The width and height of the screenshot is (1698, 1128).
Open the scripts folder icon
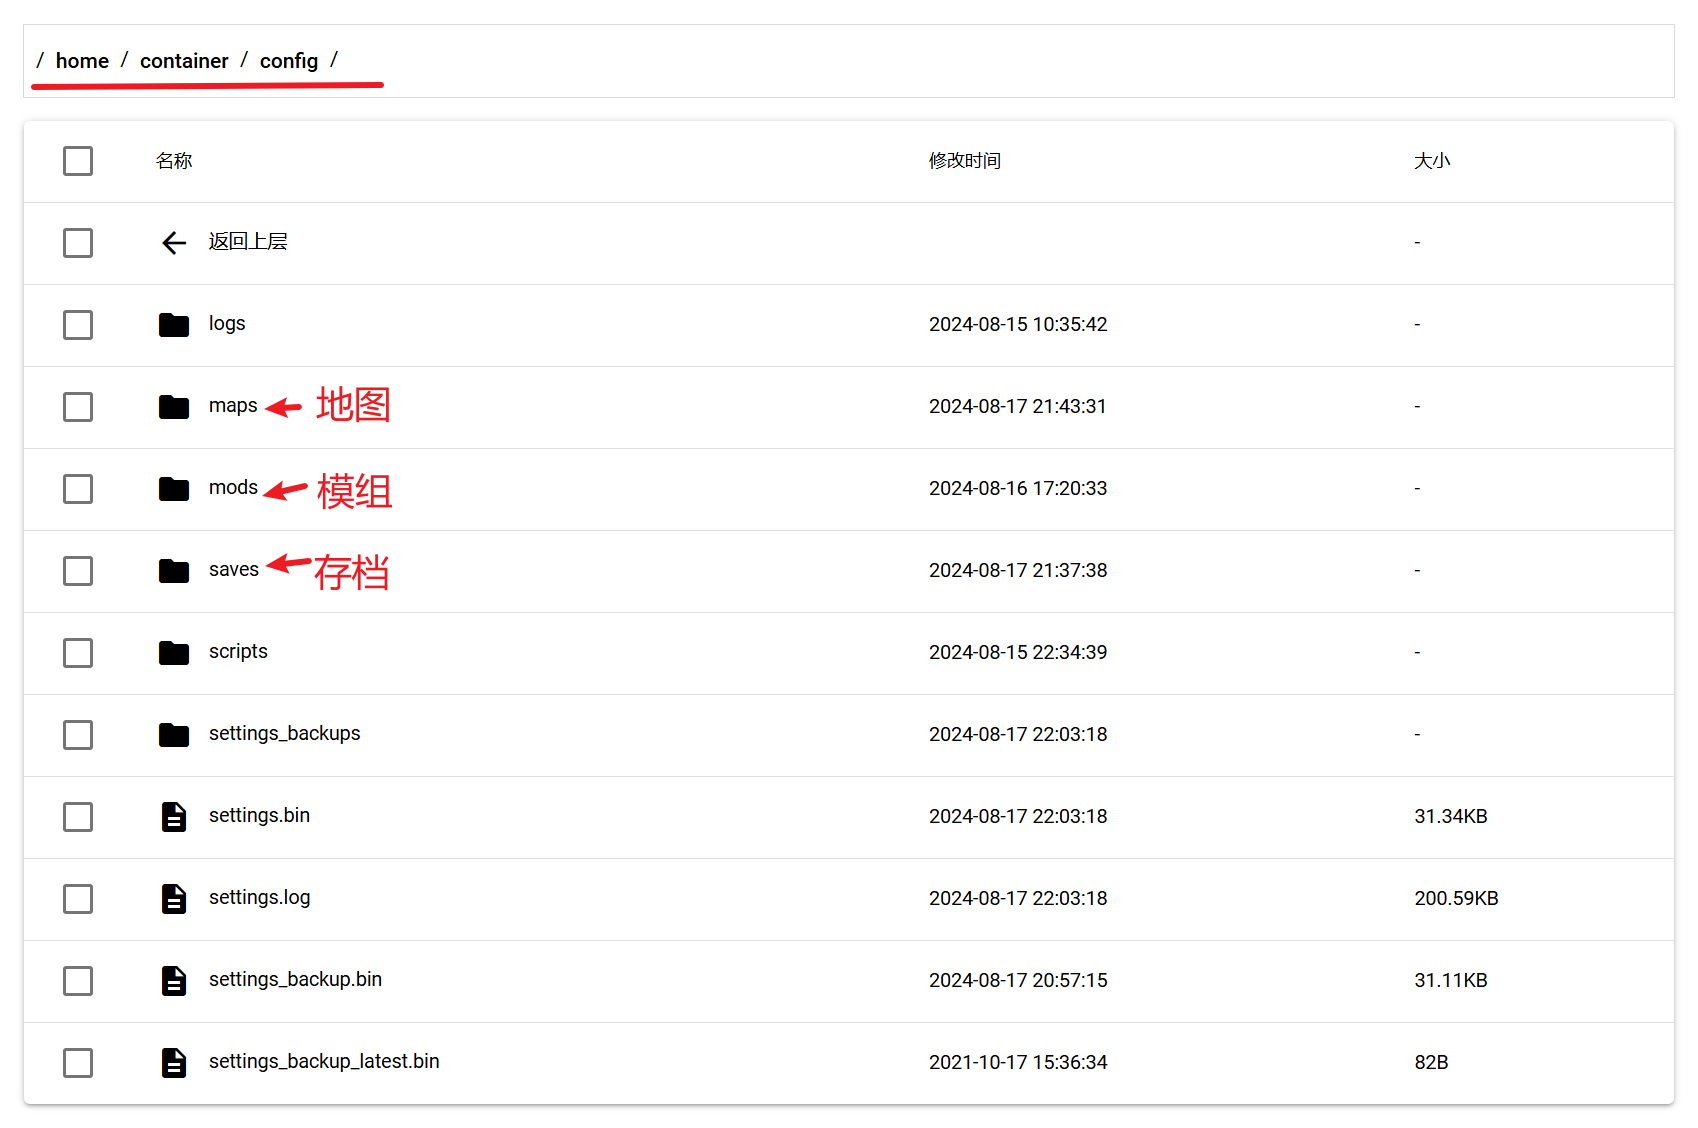click(173, 652)
